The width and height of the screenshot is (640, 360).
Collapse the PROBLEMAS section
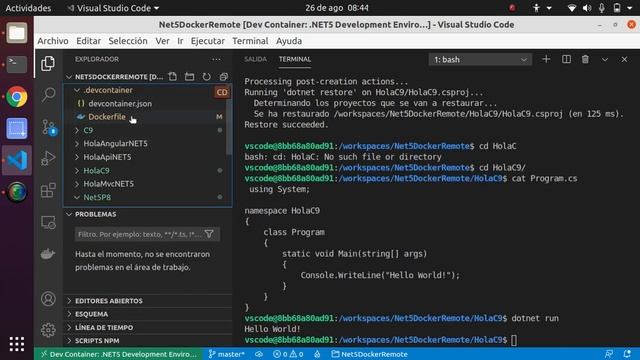coord(147,214)
